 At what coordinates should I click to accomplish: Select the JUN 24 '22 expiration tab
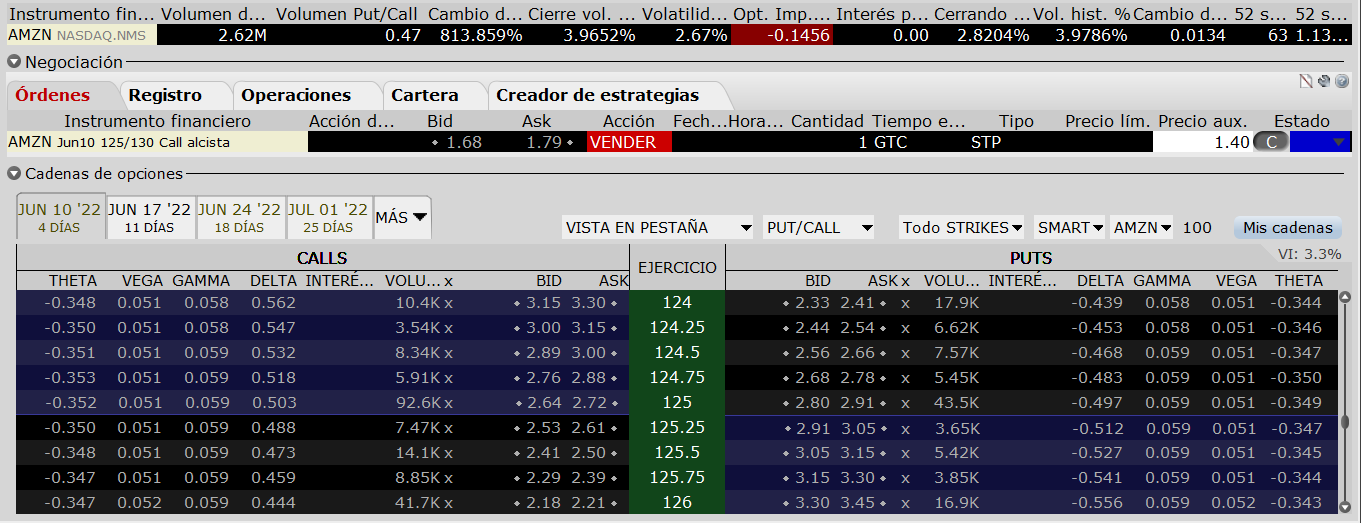point(240,217)
